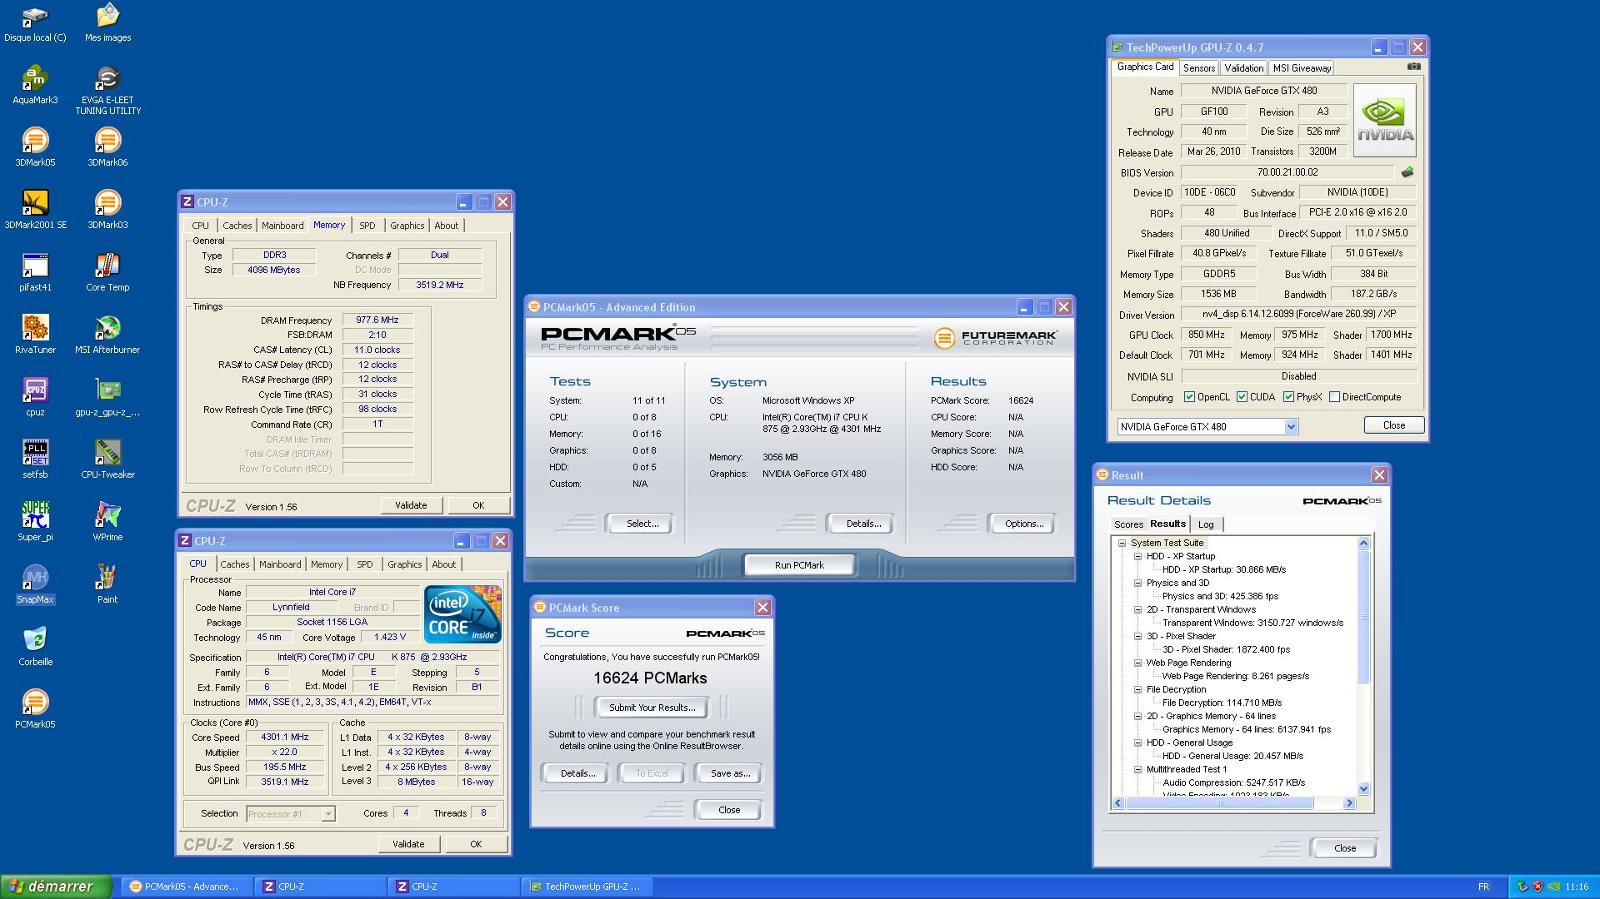Screen dimensions: 1600x899
Task: Click Details button under System panel
Action: [863, 523]
